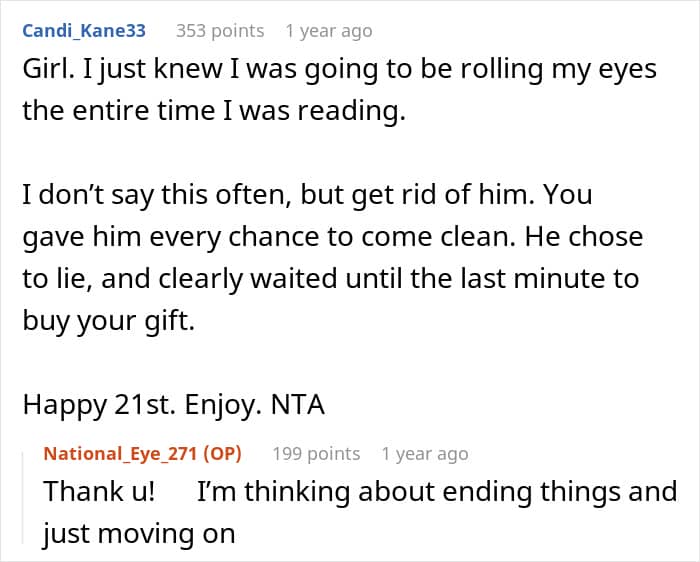Click the line "just moving on"
The image size is (700, 562).
[x=138, y=533]
